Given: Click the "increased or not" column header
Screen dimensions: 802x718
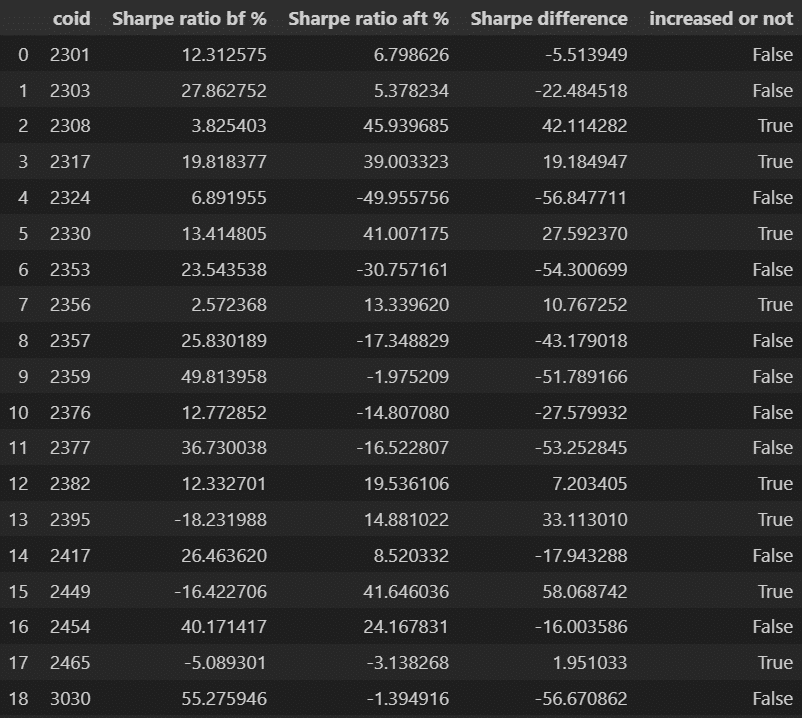Looking at the screenshot, I should pos(720,19).
